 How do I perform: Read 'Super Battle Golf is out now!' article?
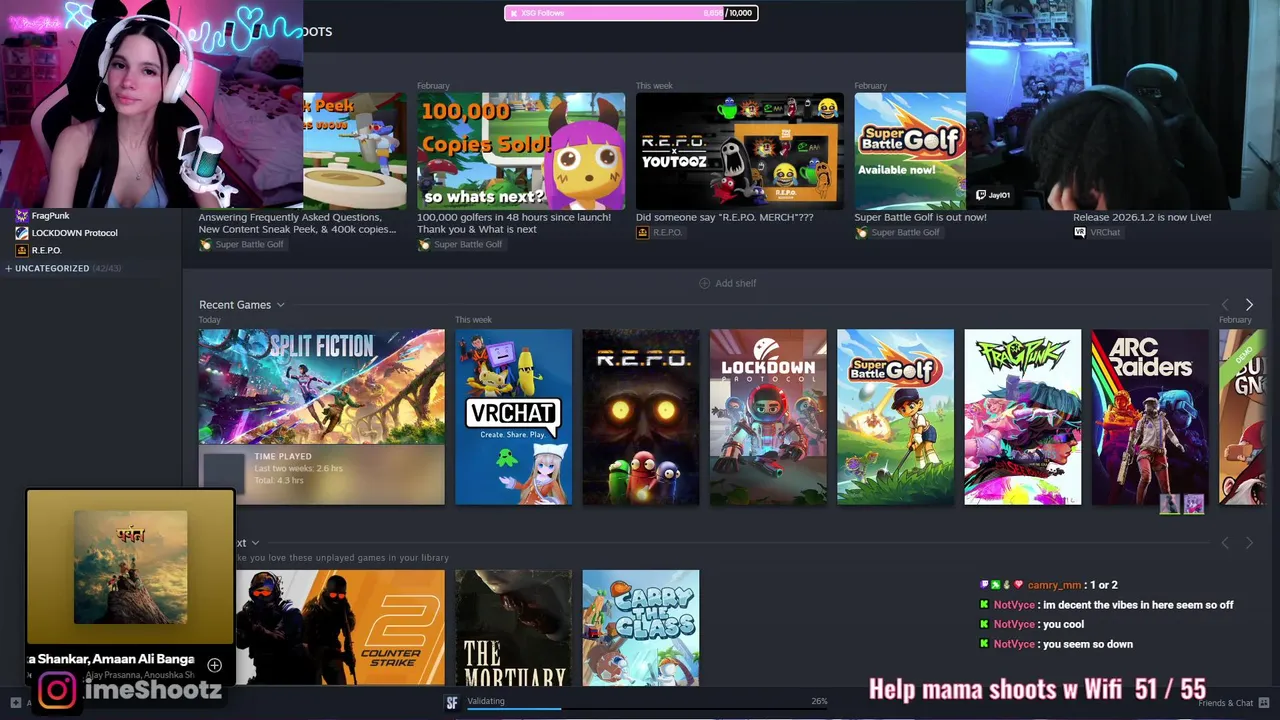920,217
